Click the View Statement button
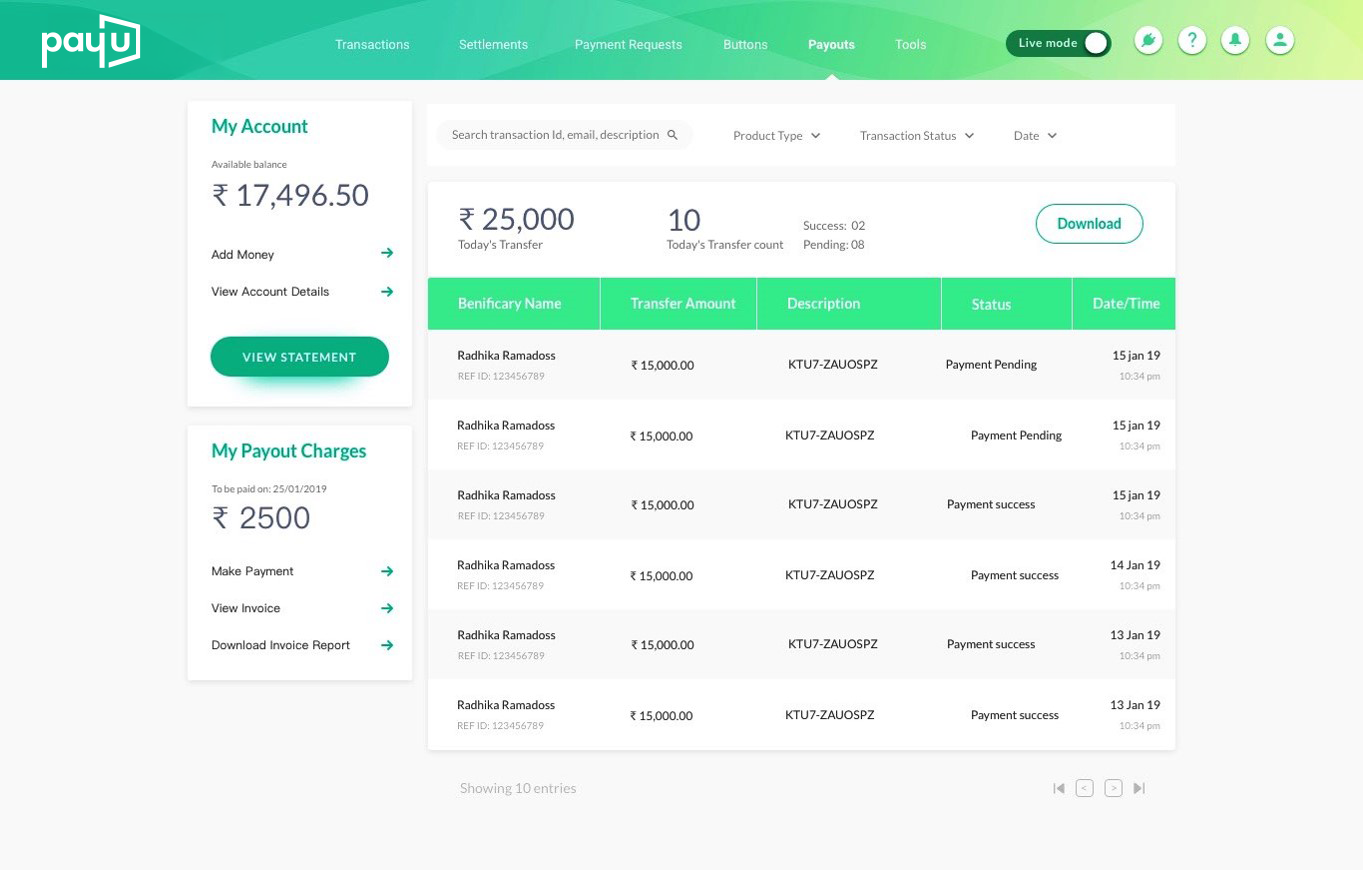This screenshot has height=870, width=1363. tap(300, 357)
